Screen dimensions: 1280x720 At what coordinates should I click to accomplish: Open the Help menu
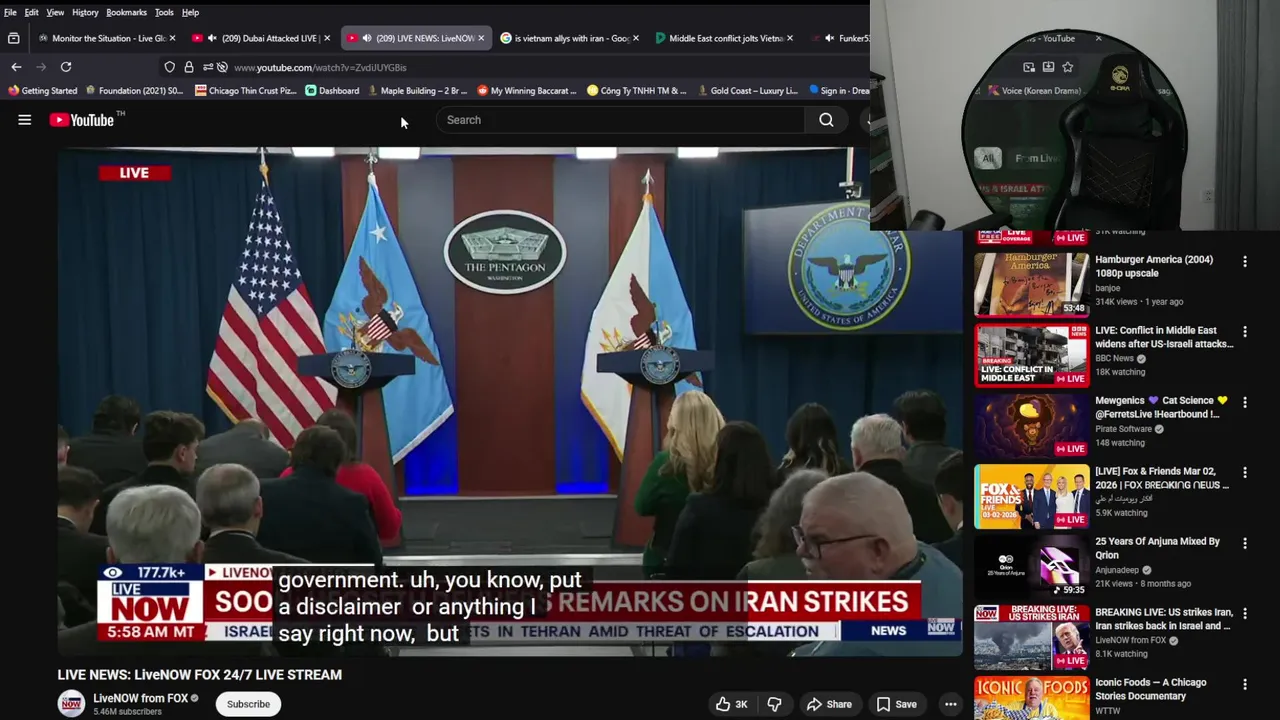(x=190, y=12)
